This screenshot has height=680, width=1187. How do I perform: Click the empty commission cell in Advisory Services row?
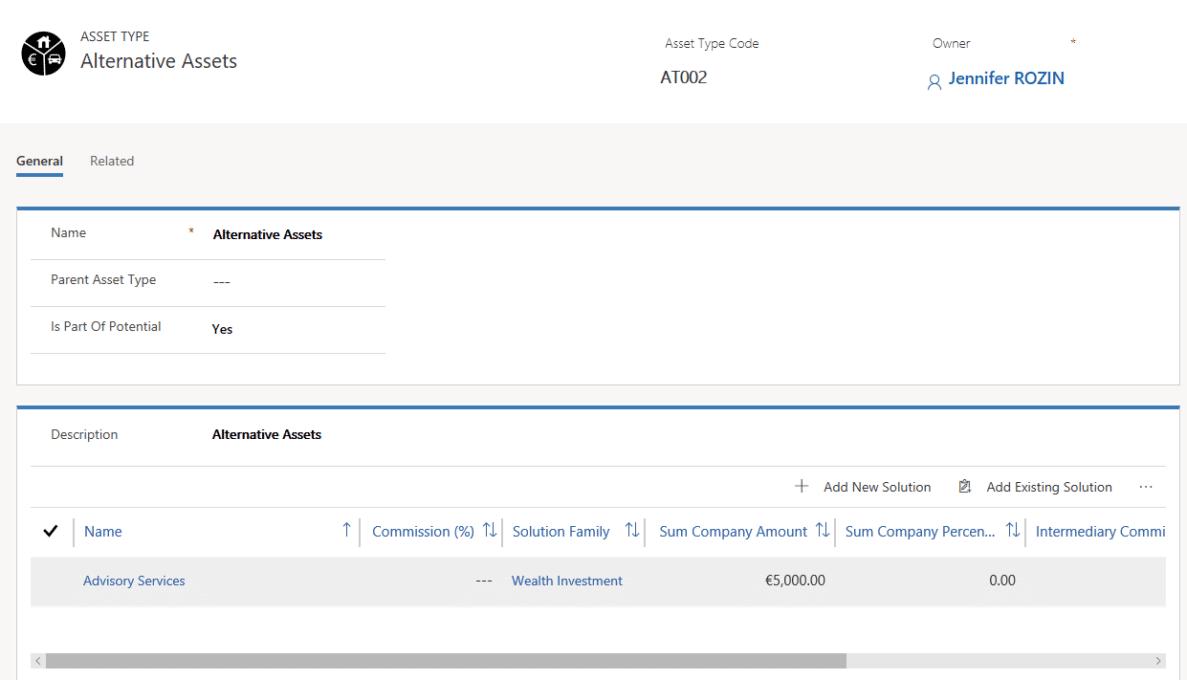pyautogui.click(x=484, y=581)
